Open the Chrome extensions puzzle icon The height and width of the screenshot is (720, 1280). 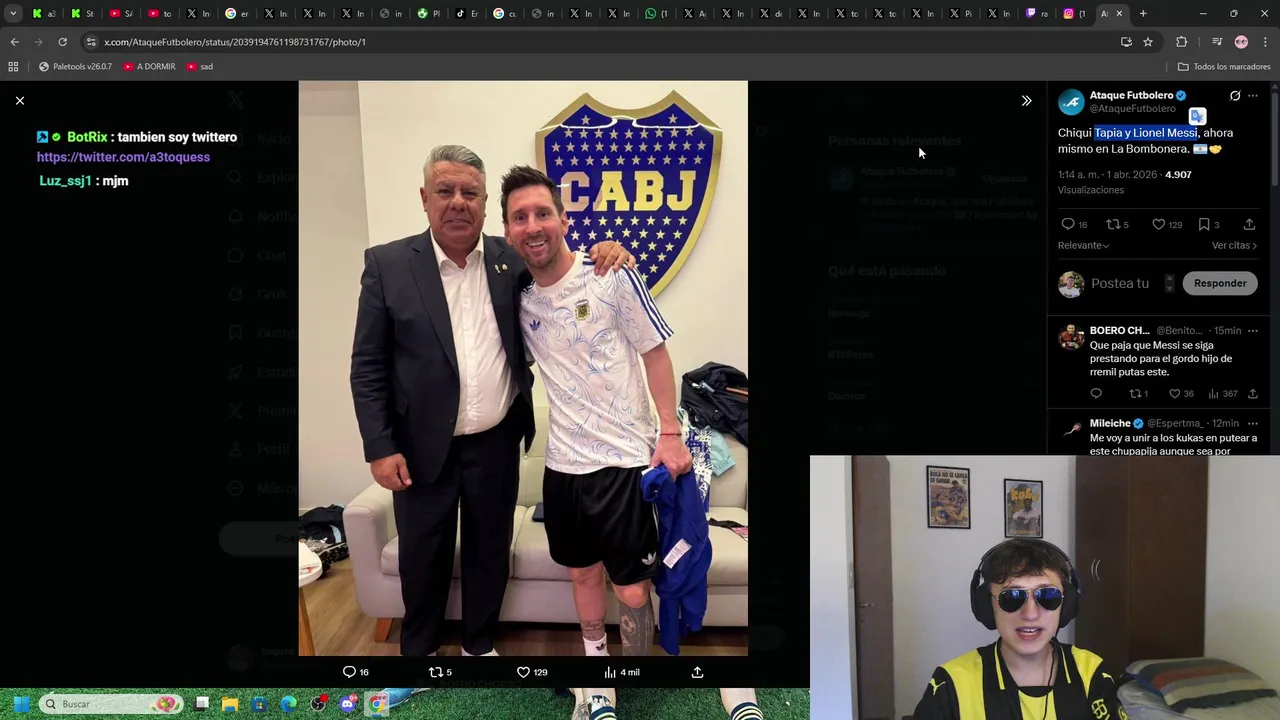(x=1181, y=42)
